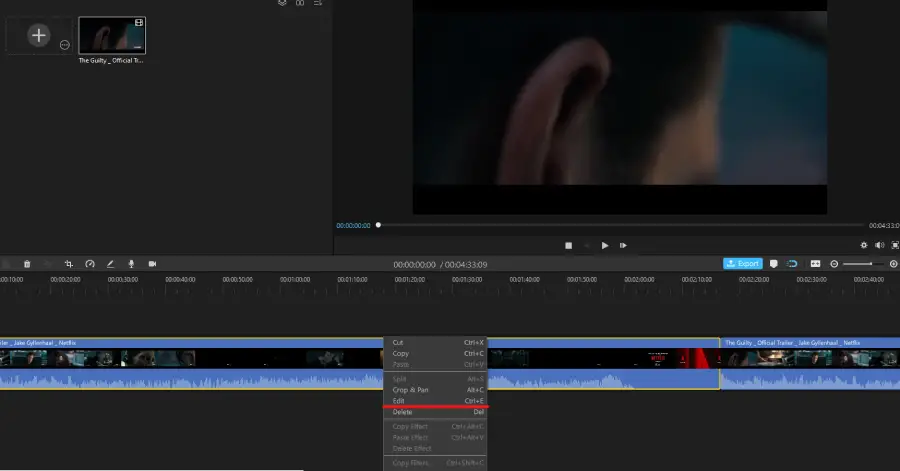The height and width of the screenshot is (471, 900).
Task: Choose Cut from the context menu
Action: pos(437,342)
